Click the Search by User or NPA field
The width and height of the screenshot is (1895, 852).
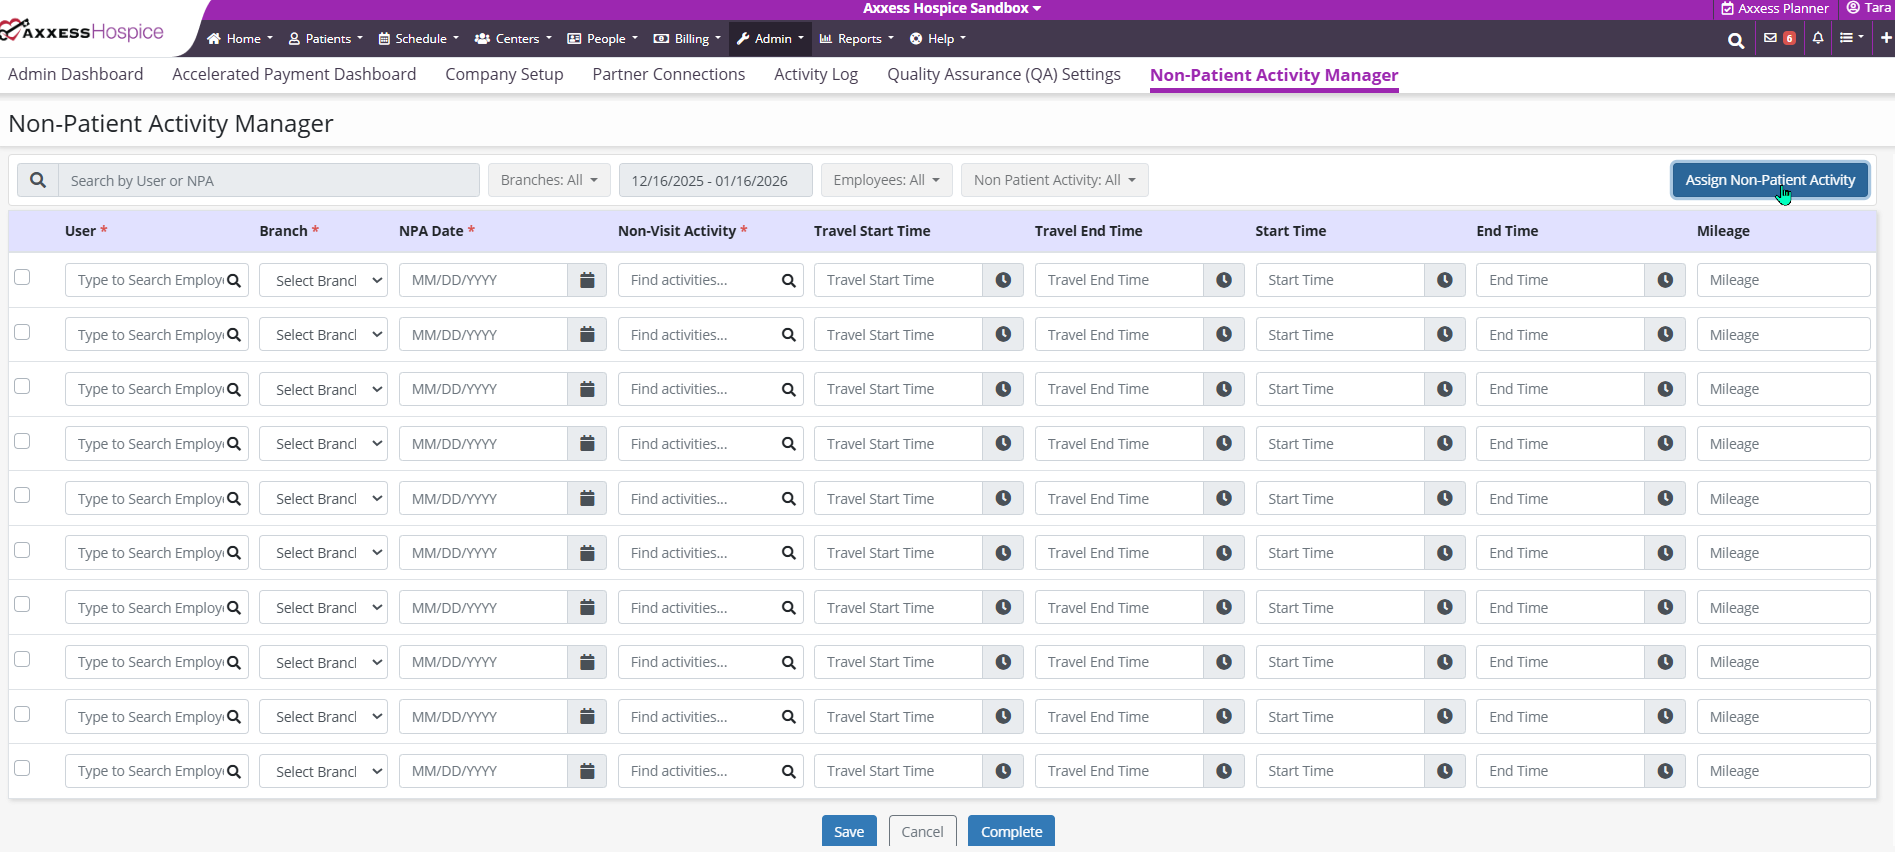tap(268, 181)
